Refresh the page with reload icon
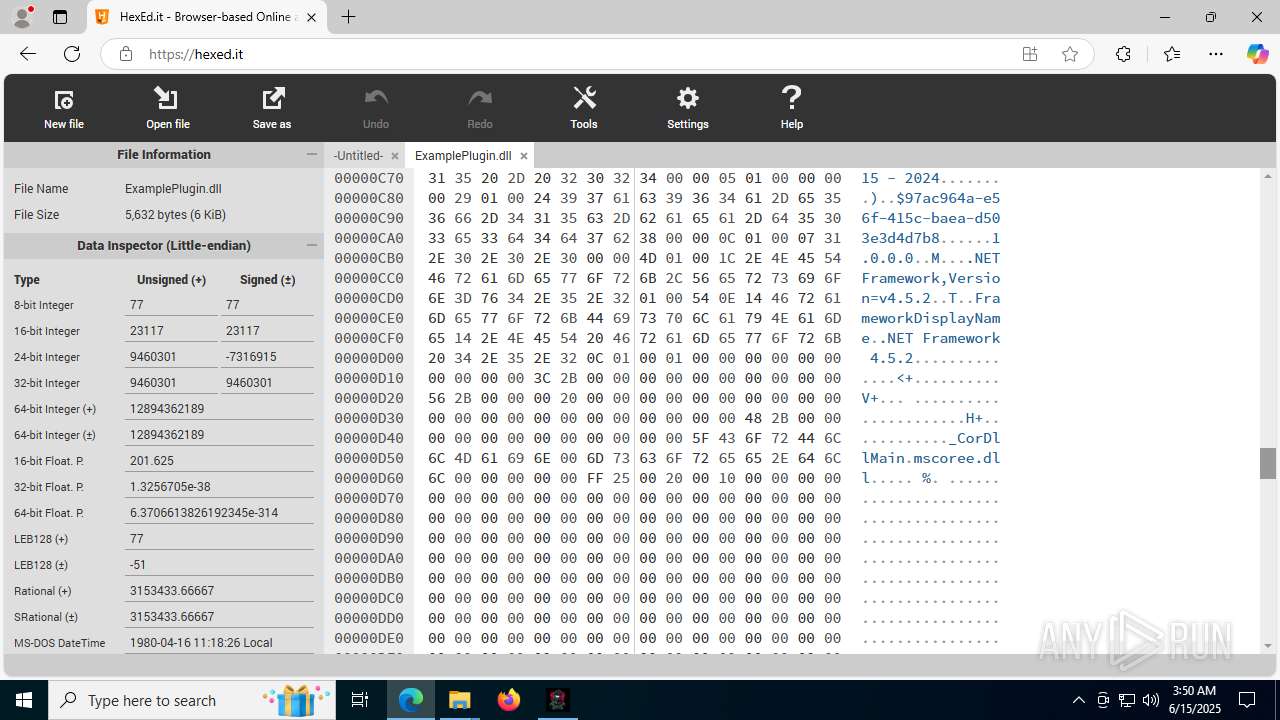1280x720 pixels. click(x=72, y=54)
